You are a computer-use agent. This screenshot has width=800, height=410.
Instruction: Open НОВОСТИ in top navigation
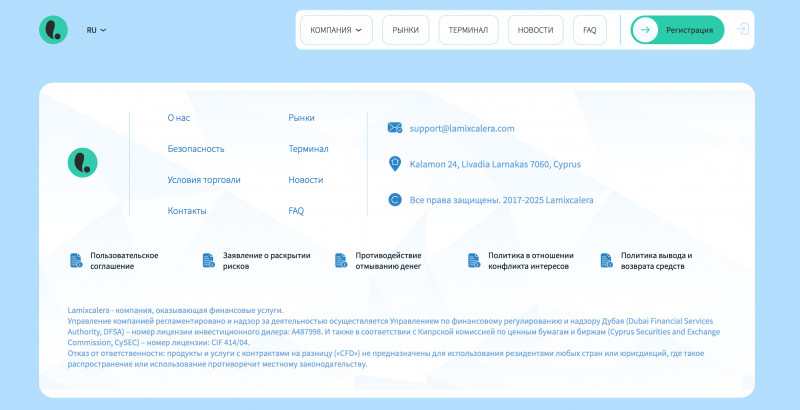click(536, 30)
